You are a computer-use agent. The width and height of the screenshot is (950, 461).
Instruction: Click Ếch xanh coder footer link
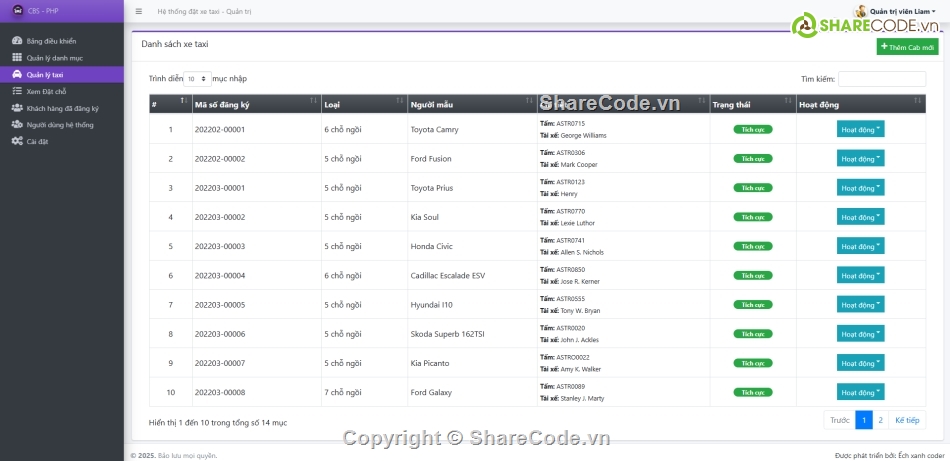922,456
